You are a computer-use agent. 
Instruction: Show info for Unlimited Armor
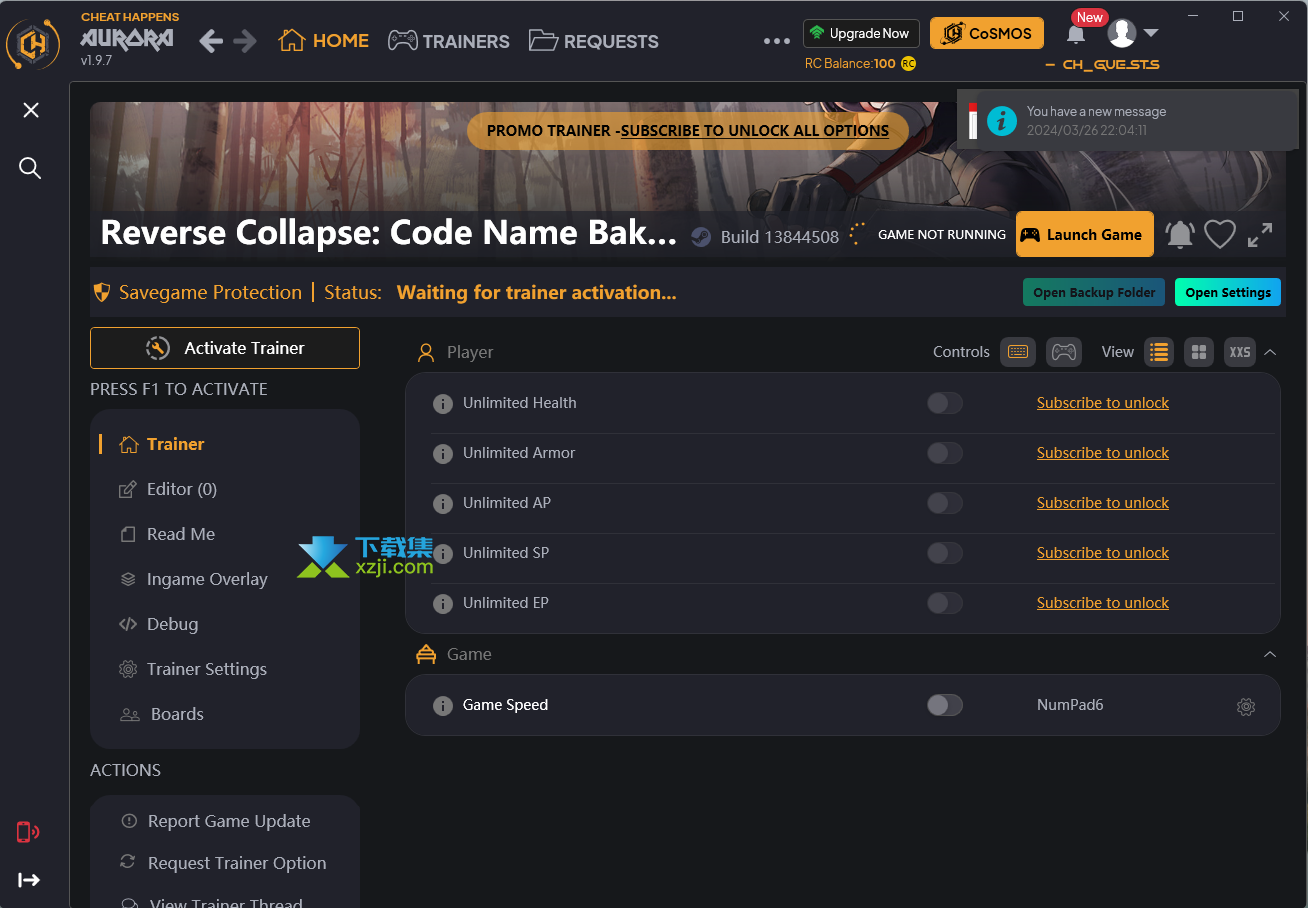coord(443,454)
